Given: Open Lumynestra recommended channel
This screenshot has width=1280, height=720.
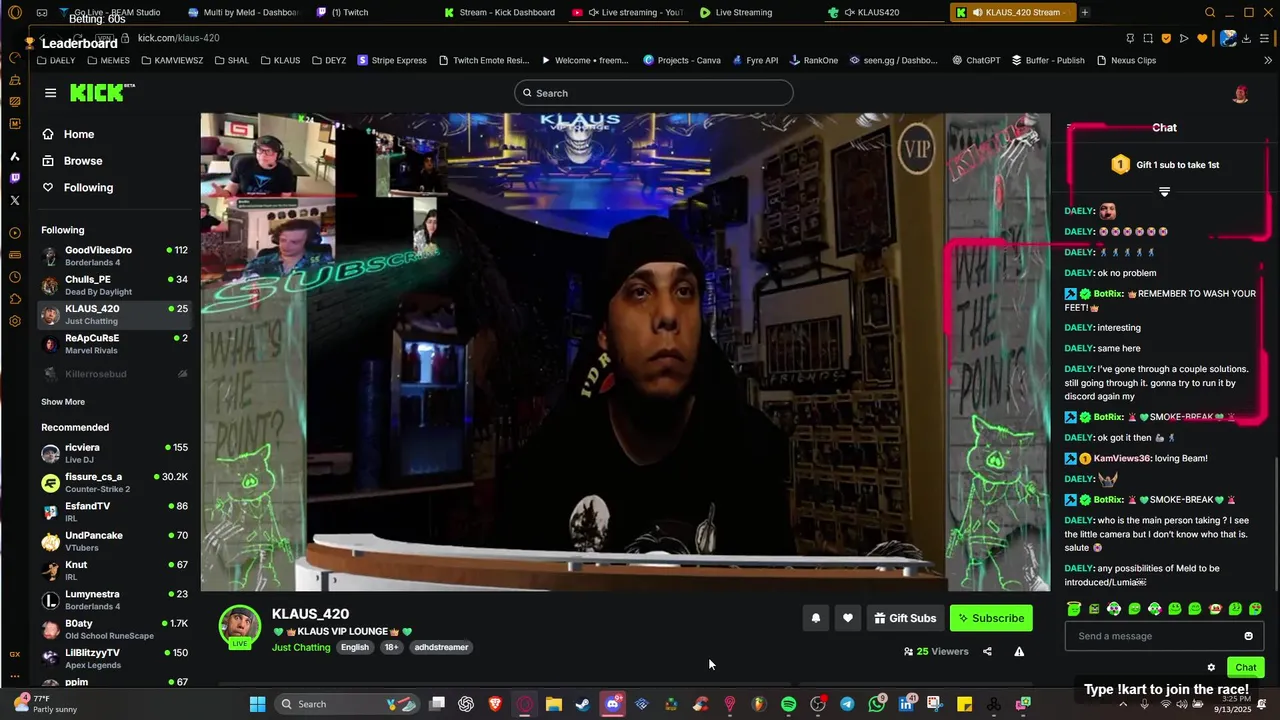Looking at the screenshot, I should pos(114,600).
